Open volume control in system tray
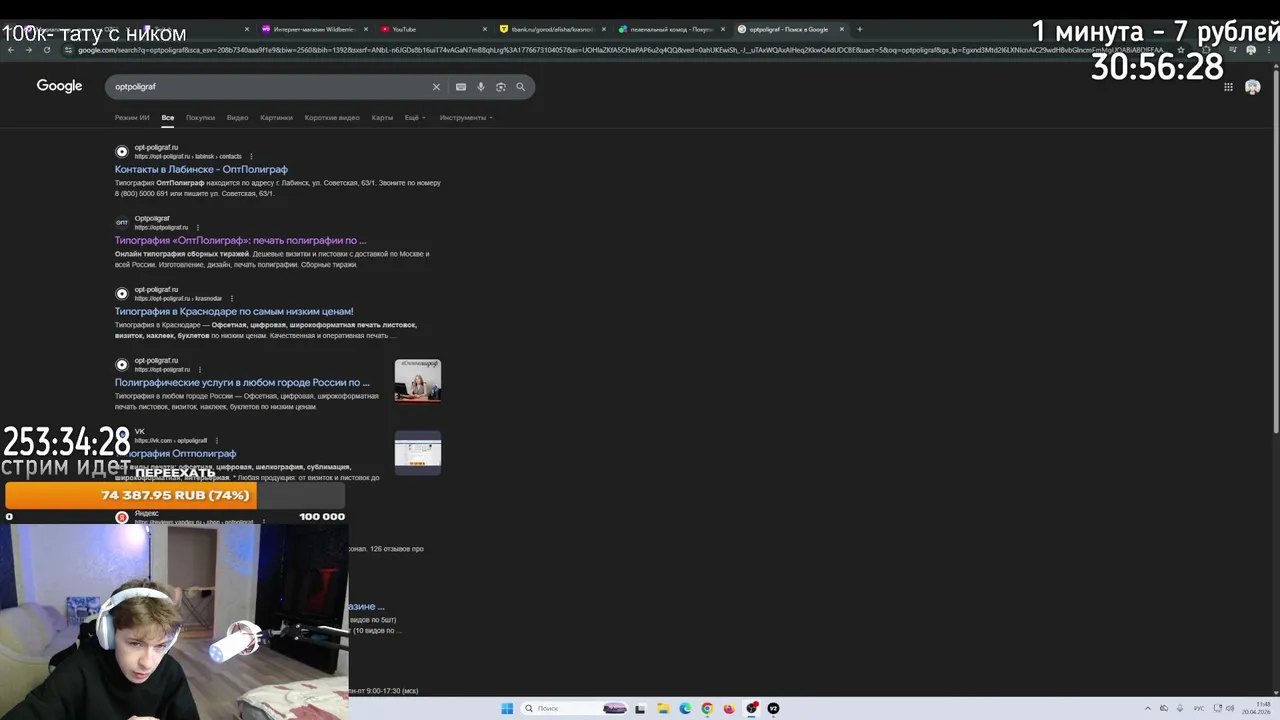 pyautogui.click(x=1229, y=708)
